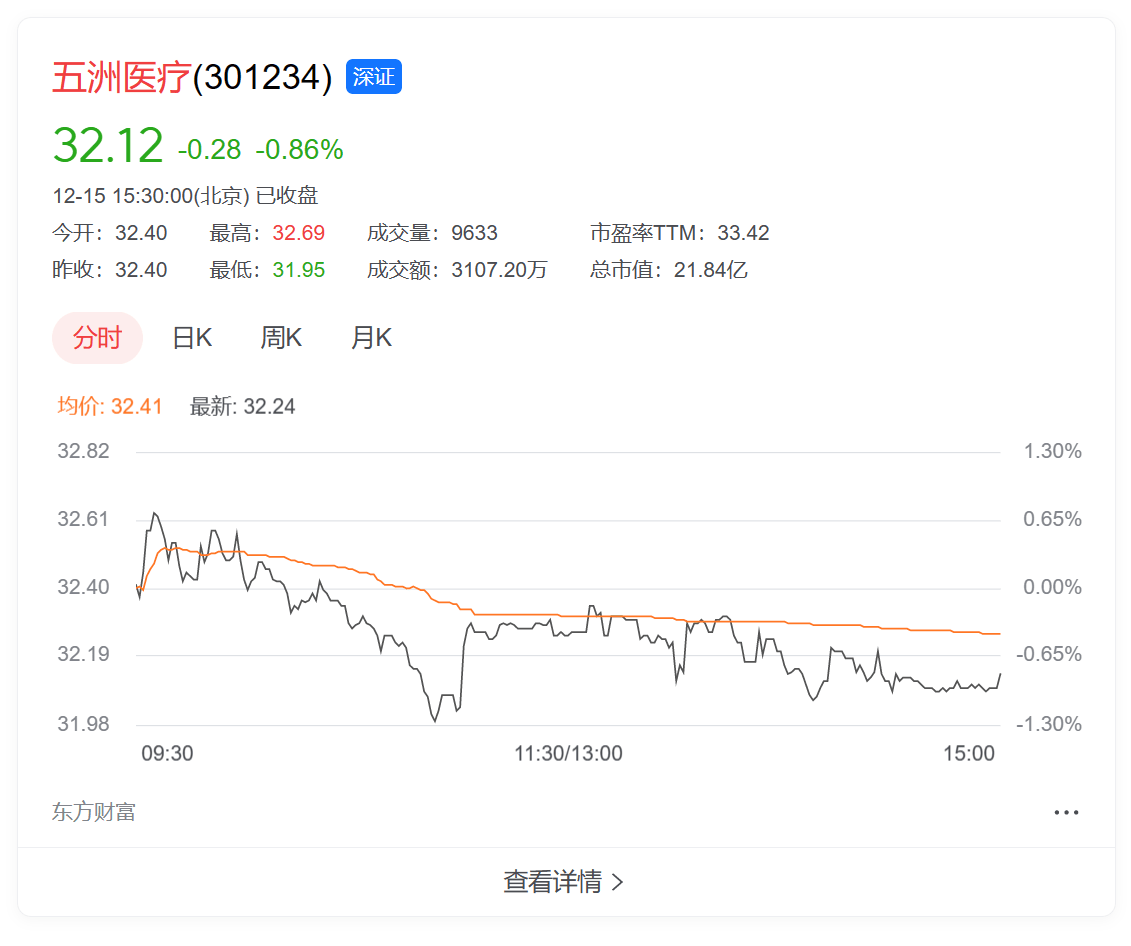Image resolution: width=1131 pixels, height=946 pixels.
Task: Click the daily high value 32.69
Action: click(x=299, y=232)
